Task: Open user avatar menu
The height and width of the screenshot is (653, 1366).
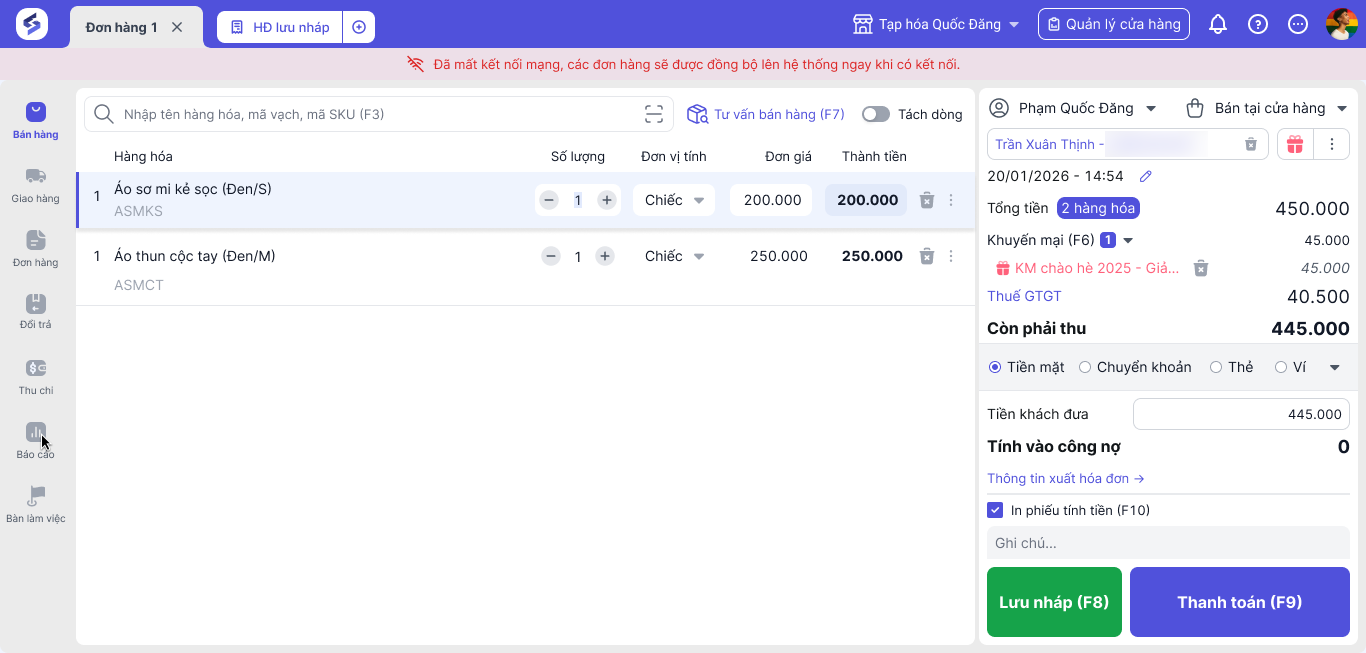Action: 1342,24
